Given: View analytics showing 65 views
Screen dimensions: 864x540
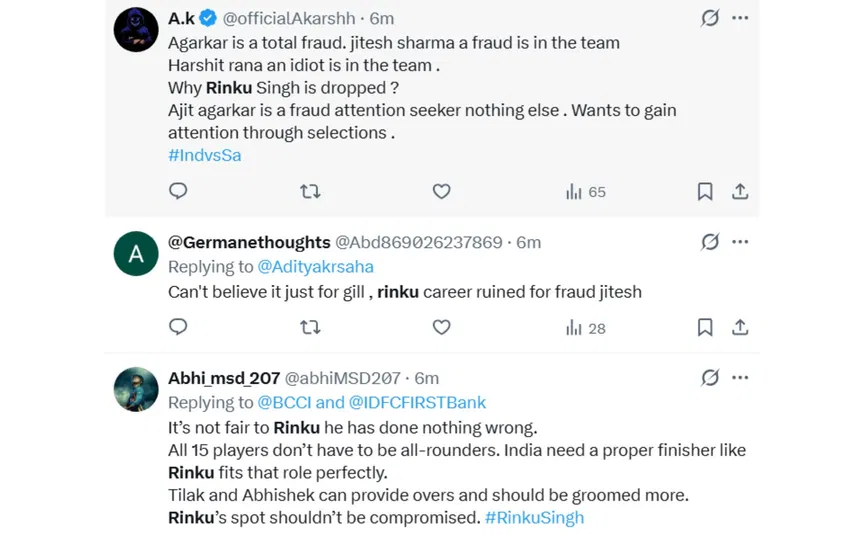Looking at the screenshot, I should tap(586, 191).
